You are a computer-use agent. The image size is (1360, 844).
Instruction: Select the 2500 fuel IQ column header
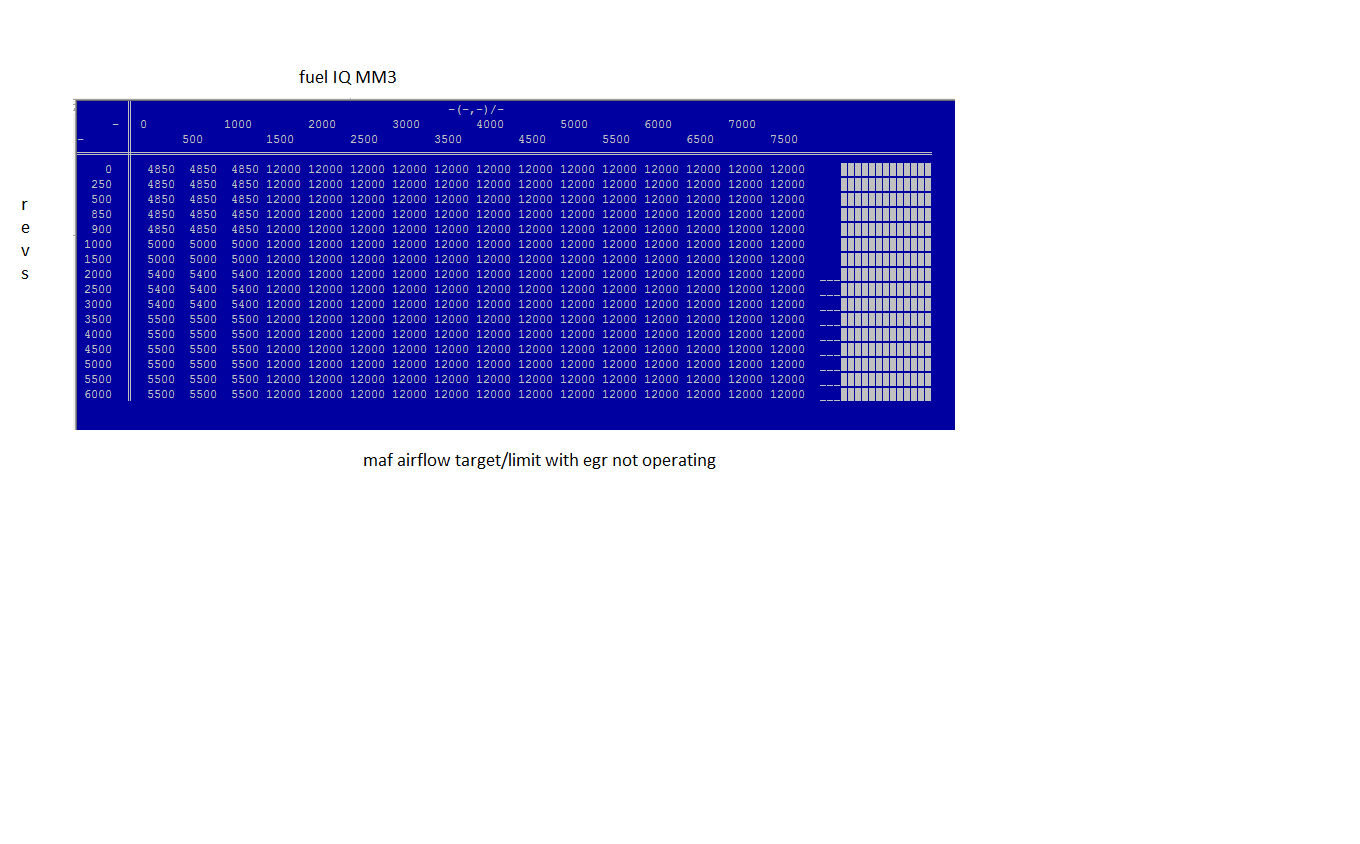coord(364,140)
